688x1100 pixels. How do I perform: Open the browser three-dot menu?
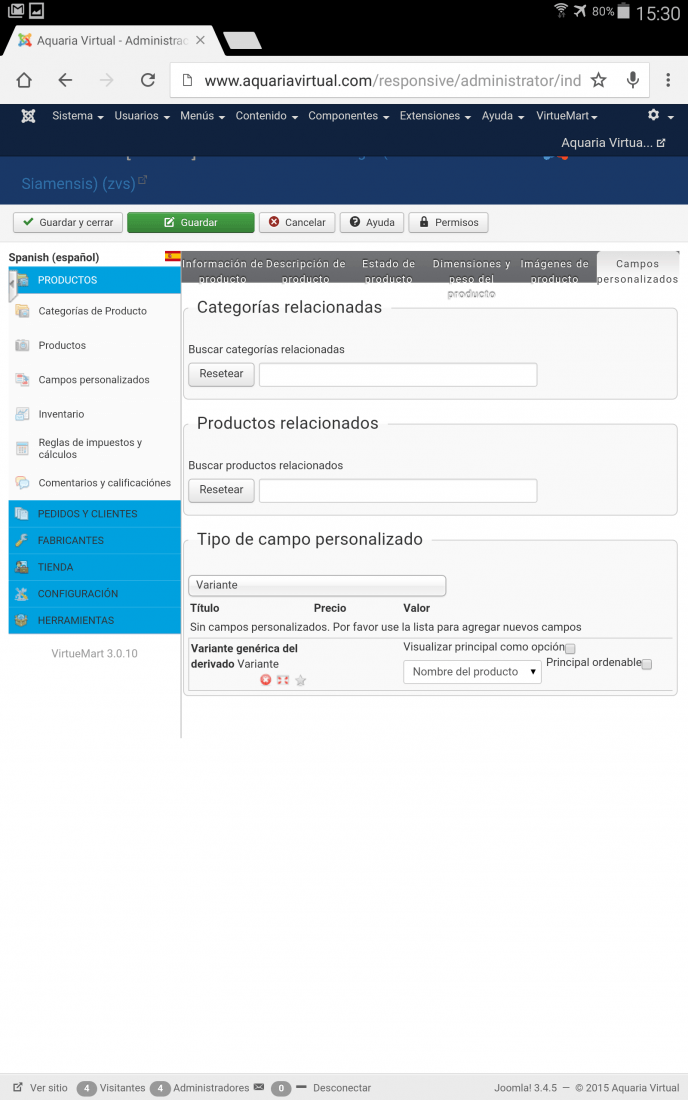click(668, 80)
